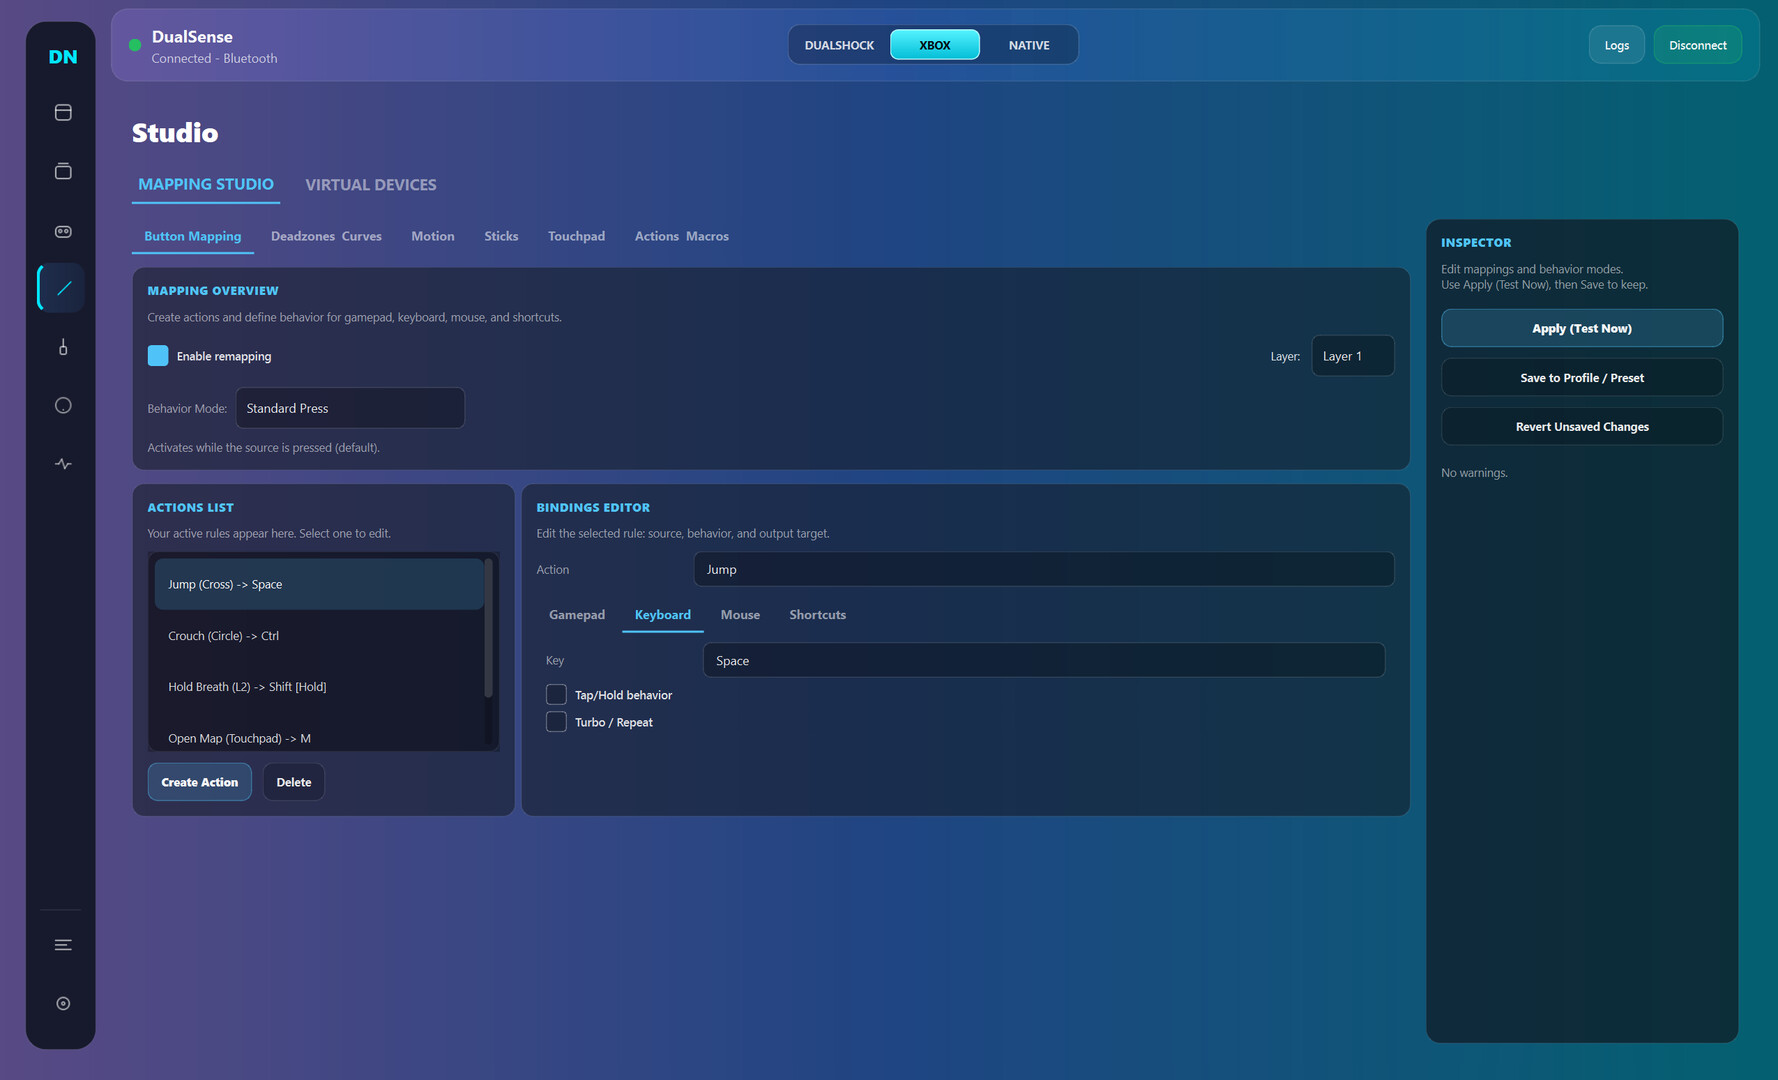This screenshot has height=1080, width=1778.
Task: Open the stacked-cards icon in sidebar
Action: coord(63,171)
